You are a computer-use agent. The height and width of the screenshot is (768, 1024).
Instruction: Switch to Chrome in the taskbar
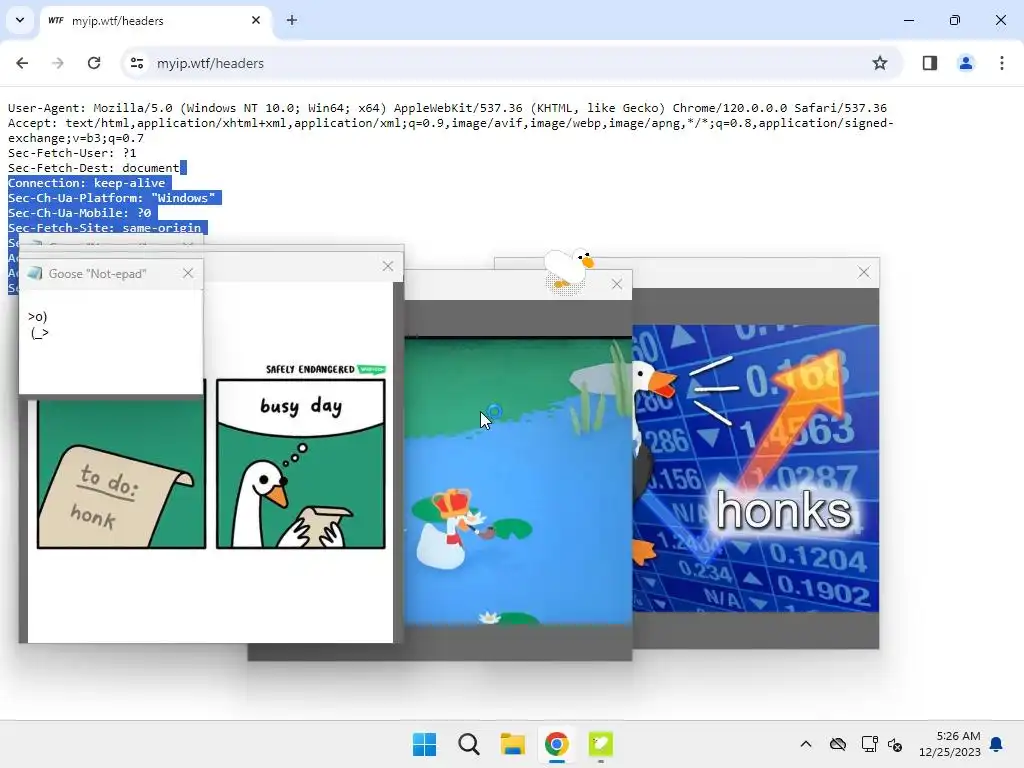[556, 744]
